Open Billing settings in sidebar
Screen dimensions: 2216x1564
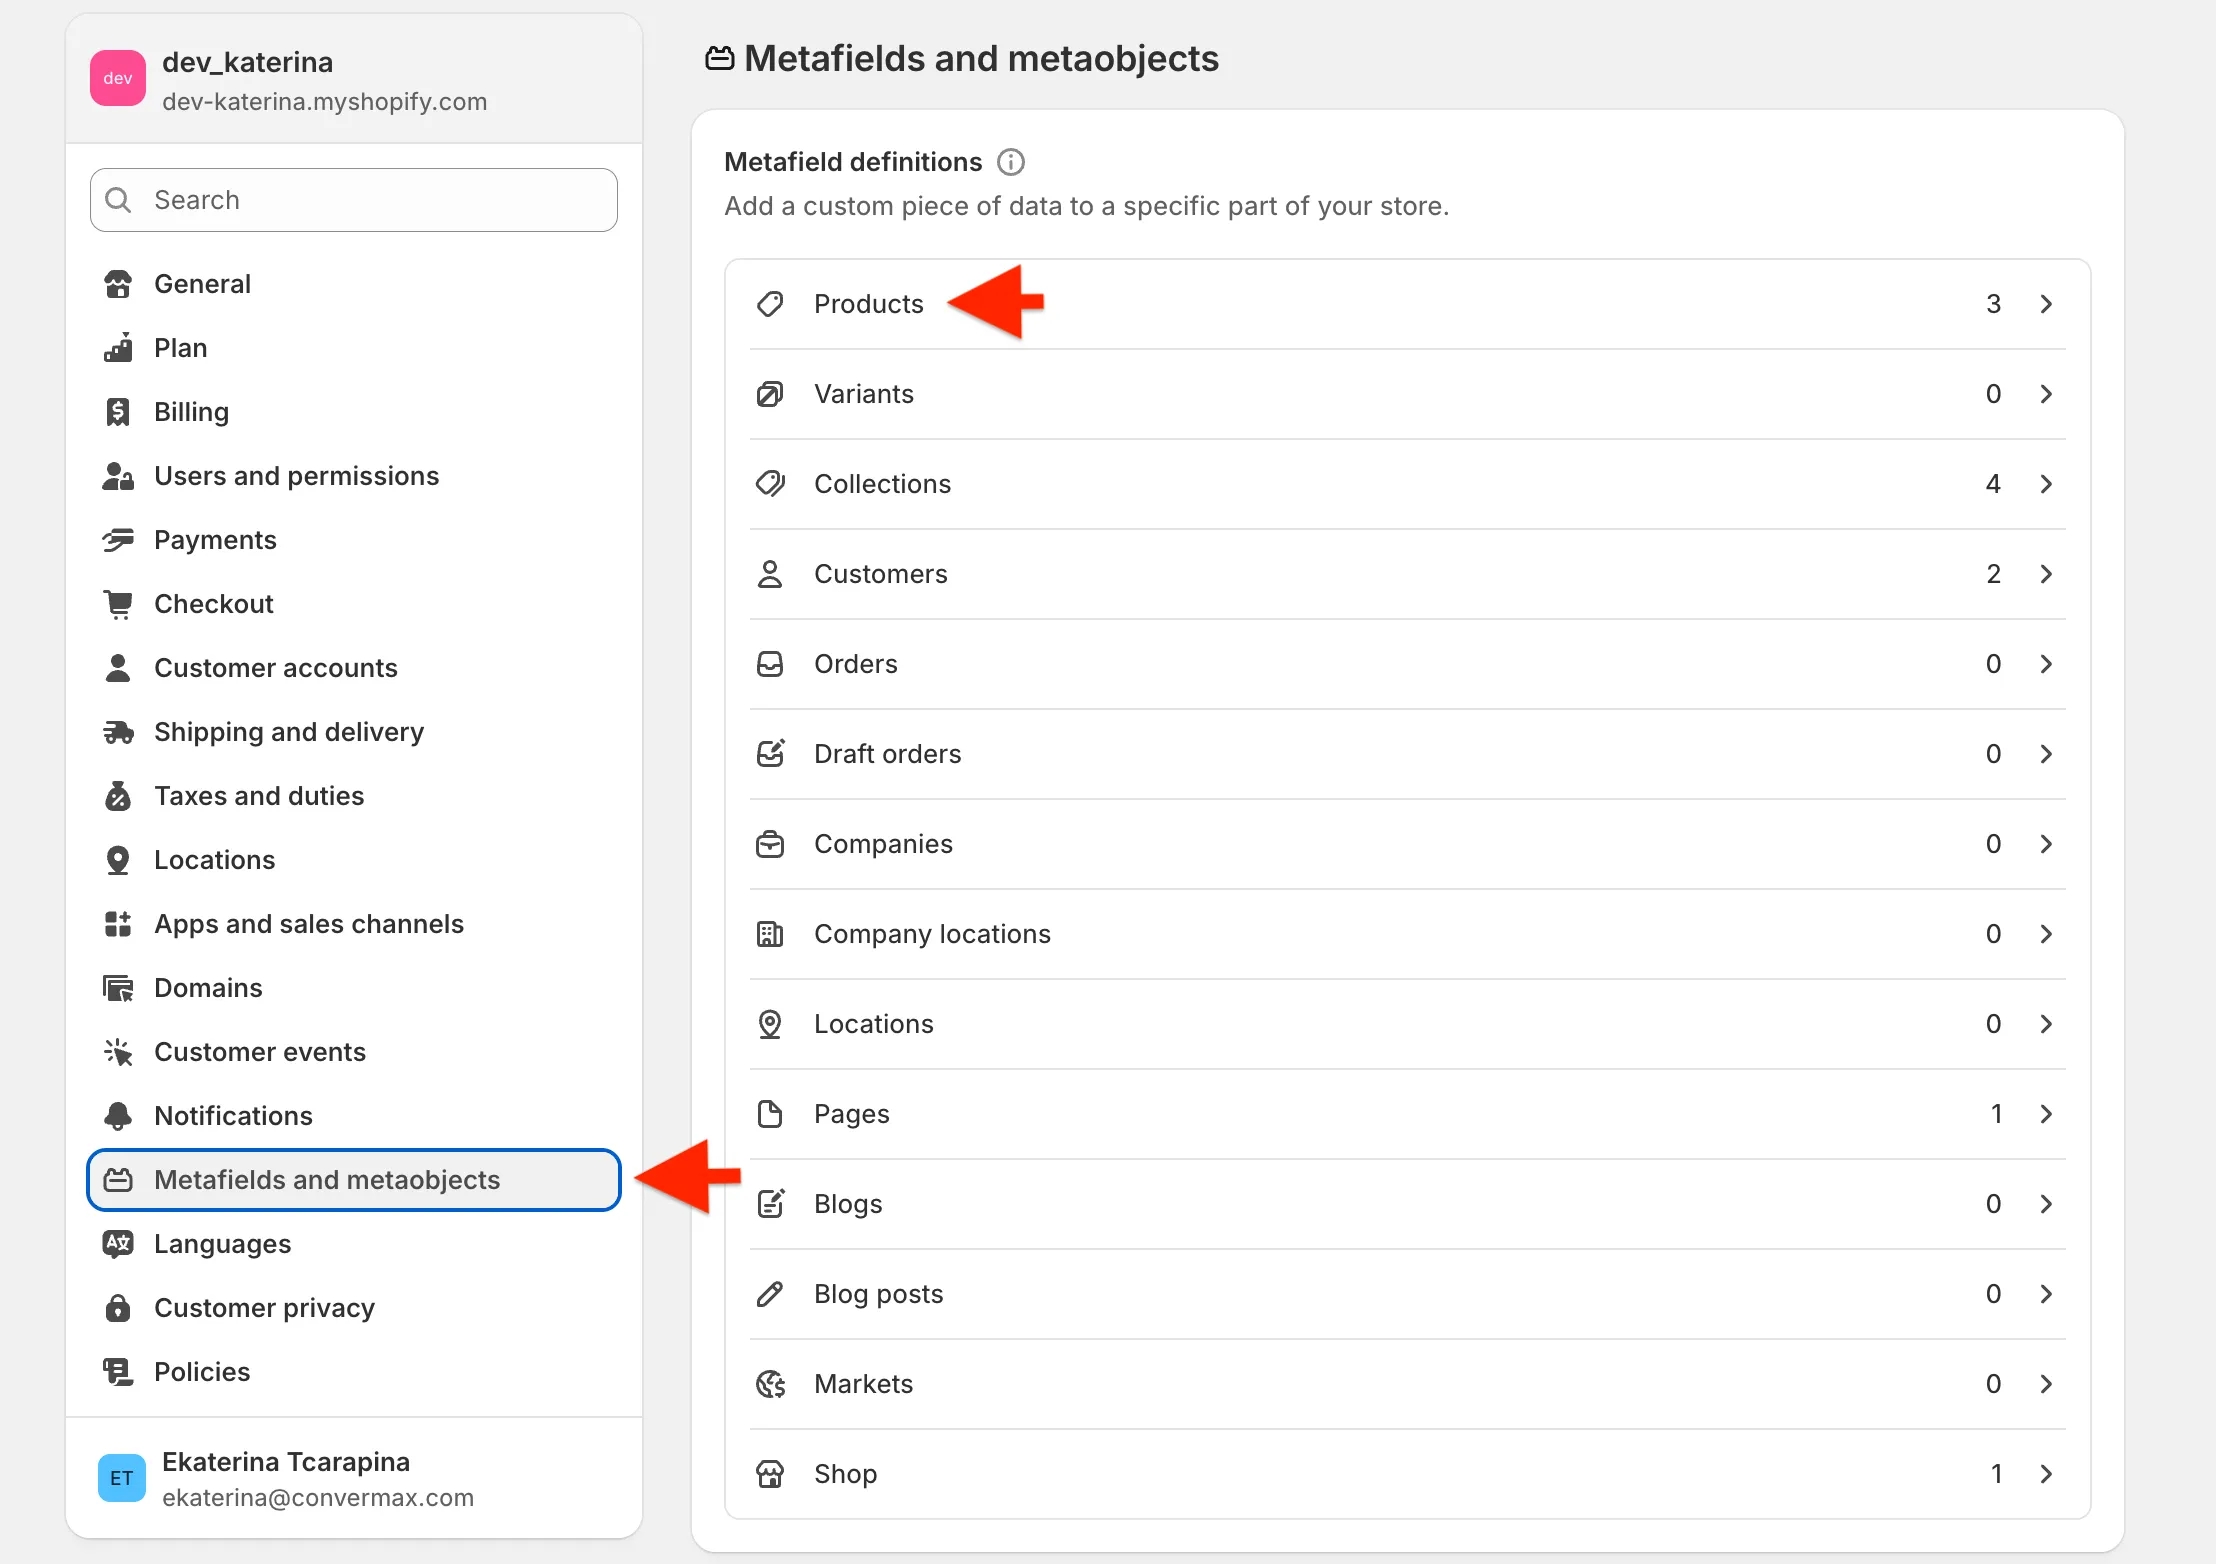(191, 412)
